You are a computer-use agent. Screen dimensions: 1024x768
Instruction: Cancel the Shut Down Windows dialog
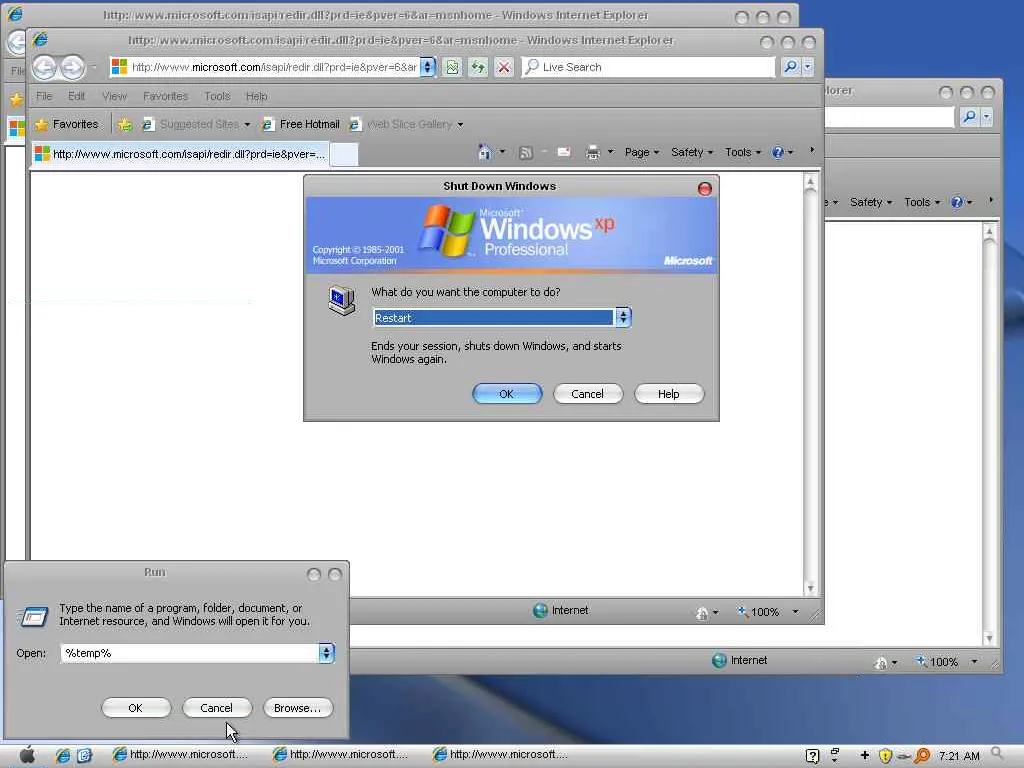pyautogui.click(x=588, y=394)
